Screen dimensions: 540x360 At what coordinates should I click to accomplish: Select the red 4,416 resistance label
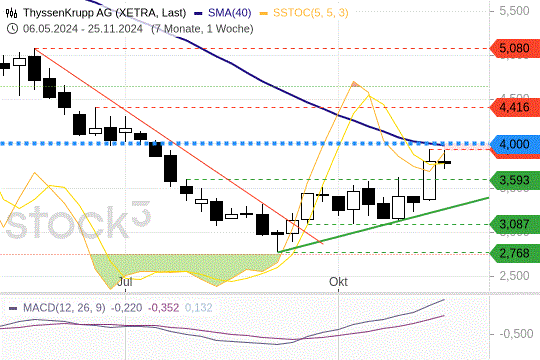pyautogui.click(x=515, y=107)
